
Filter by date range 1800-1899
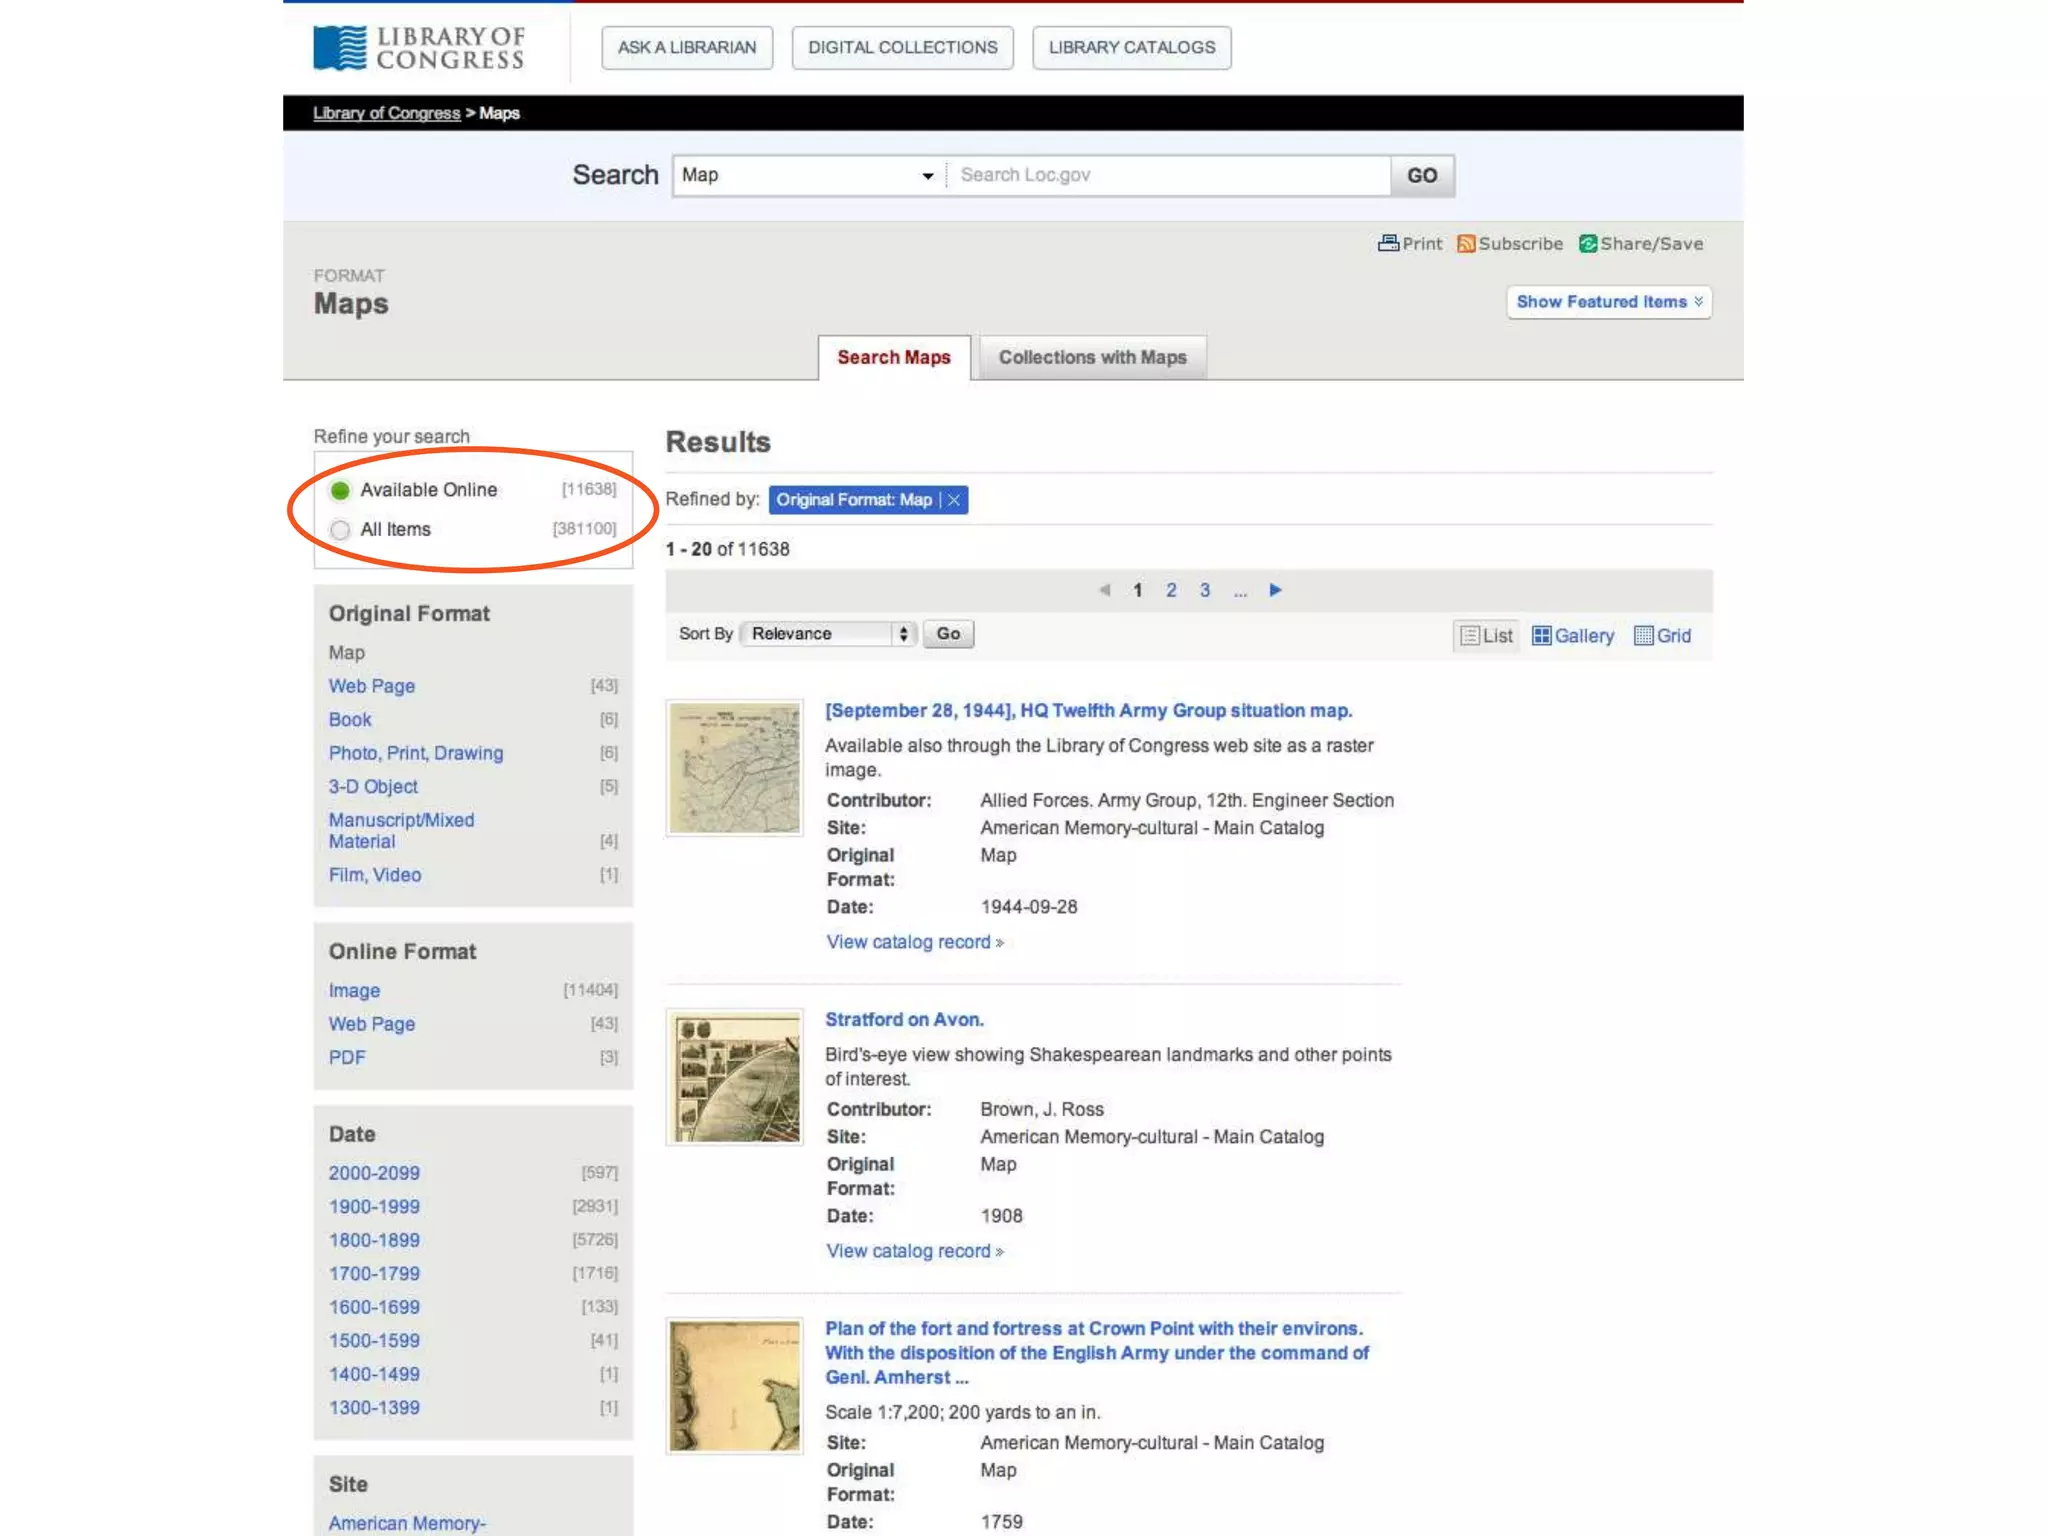374,1240
